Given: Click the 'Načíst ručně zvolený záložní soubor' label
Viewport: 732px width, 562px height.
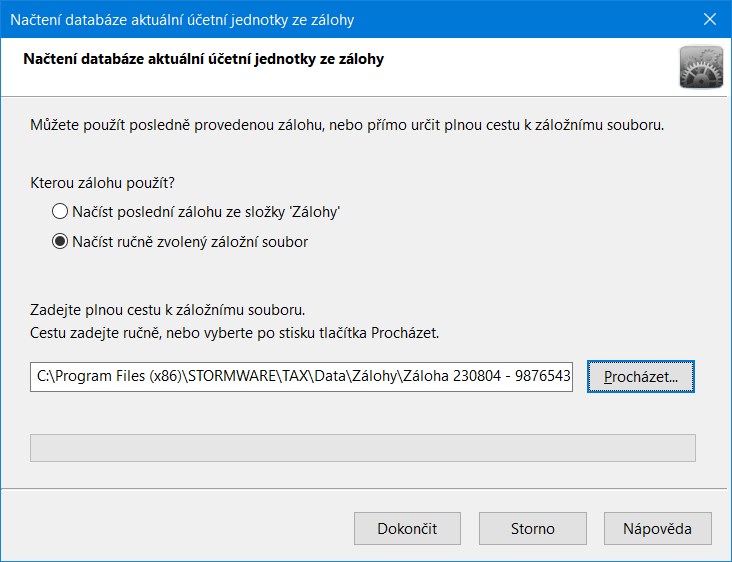Looking at the screenshot, I should click(190, 242).
